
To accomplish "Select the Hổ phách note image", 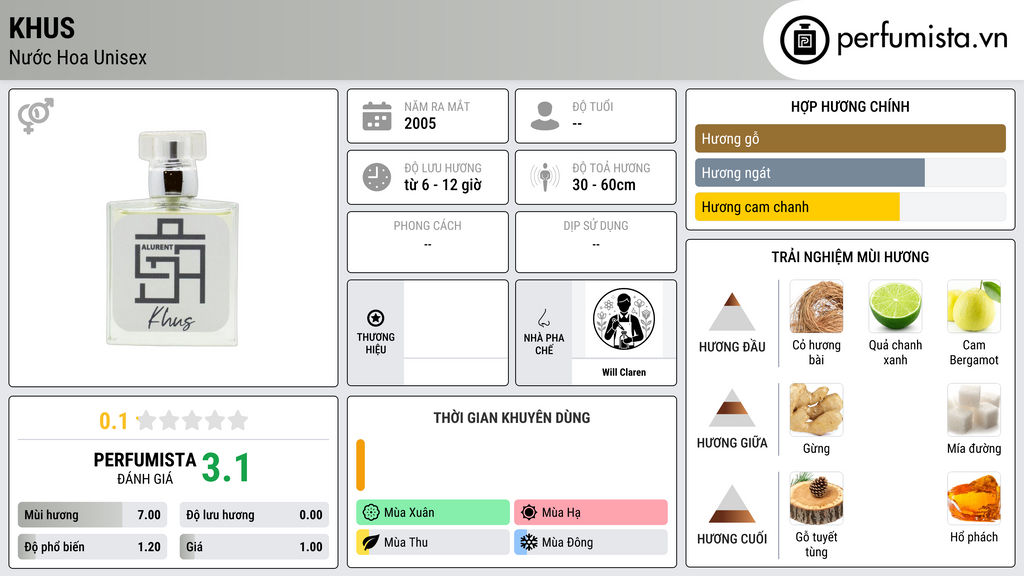I will pyautogui.click(x=974, y=499).
